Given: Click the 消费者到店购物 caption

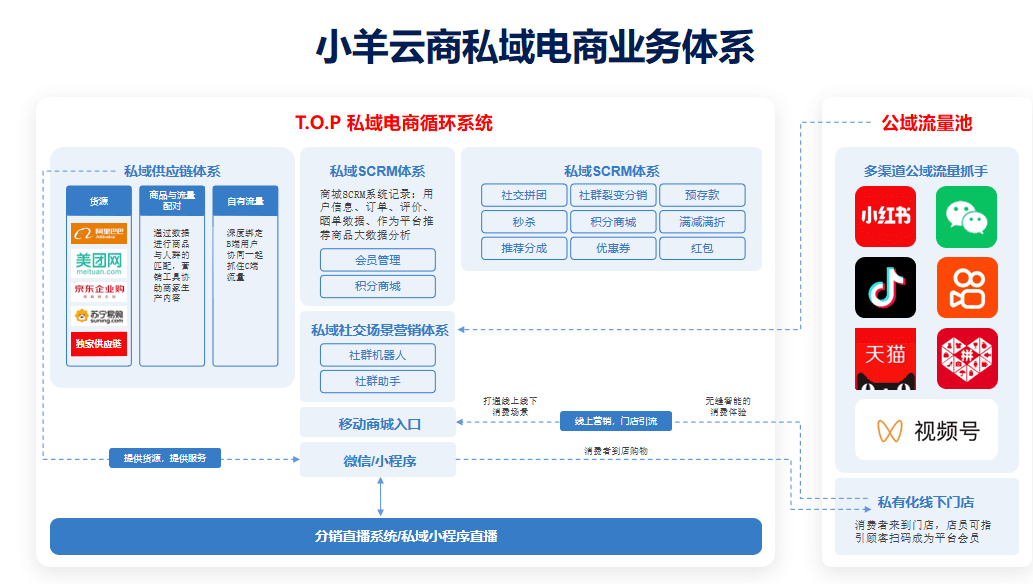Looking at the screenshot, I should pyautogui.click(x=616, y=451).
